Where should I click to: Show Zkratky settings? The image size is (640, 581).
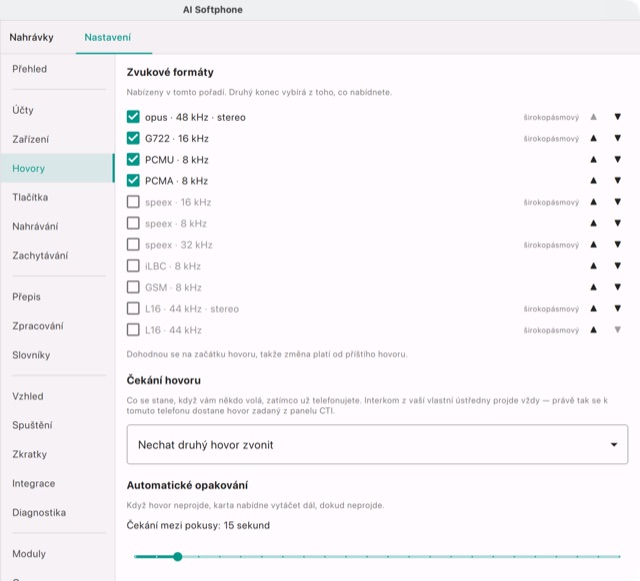[x=58, y=454]
